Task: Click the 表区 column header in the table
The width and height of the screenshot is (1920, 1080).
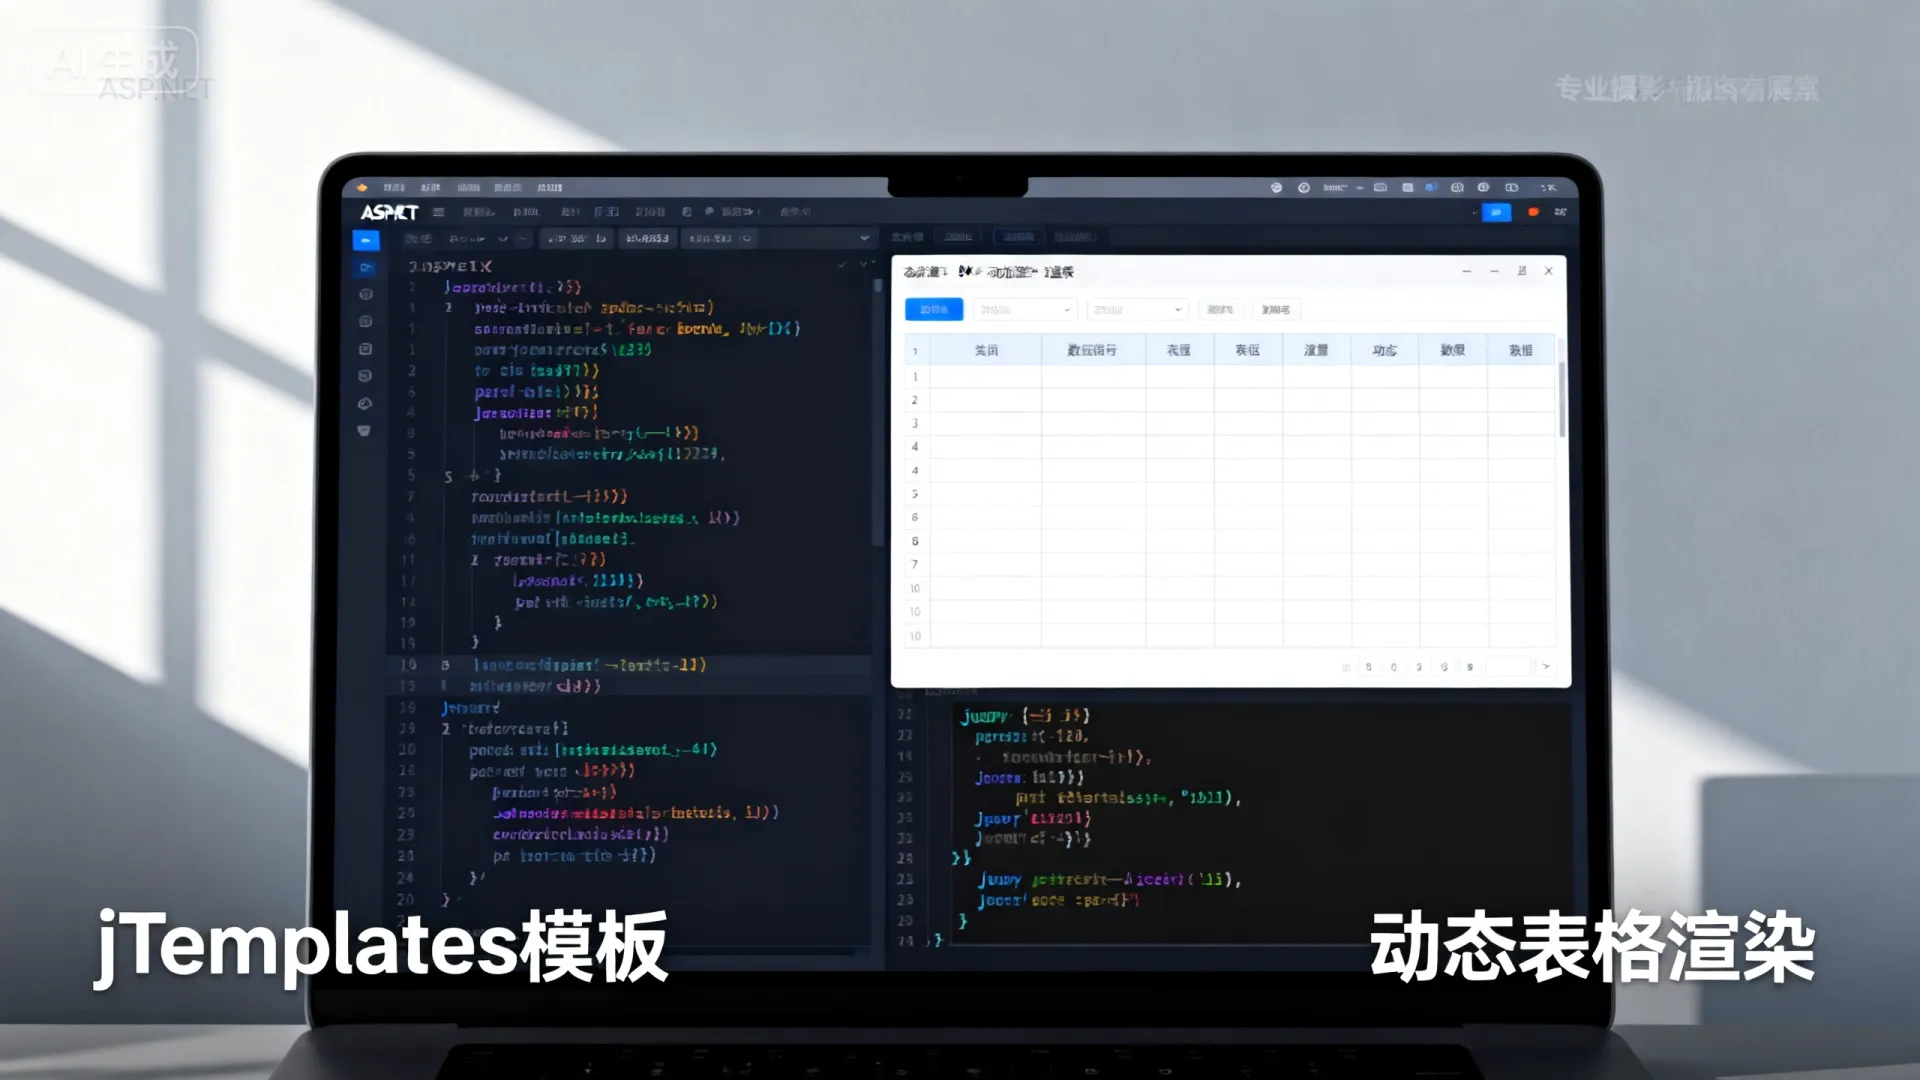Action: coord(1247,350)
